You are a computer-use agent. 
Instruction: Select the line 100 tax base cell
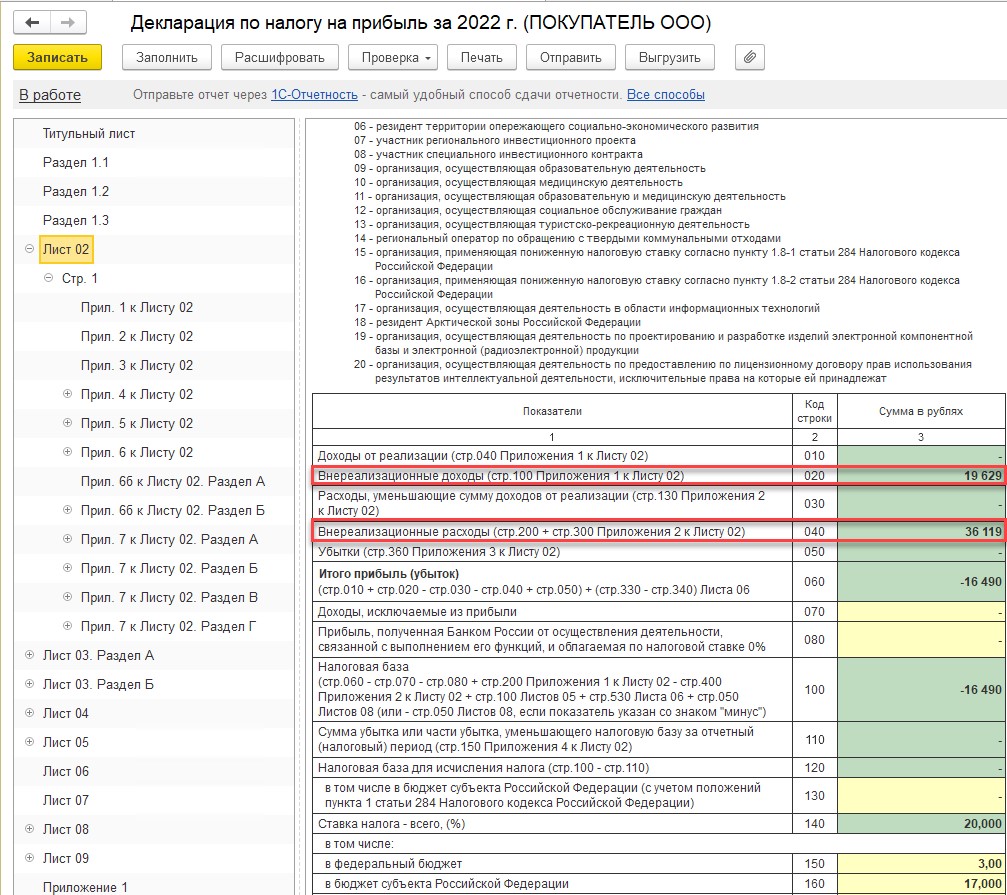point(921,690)
